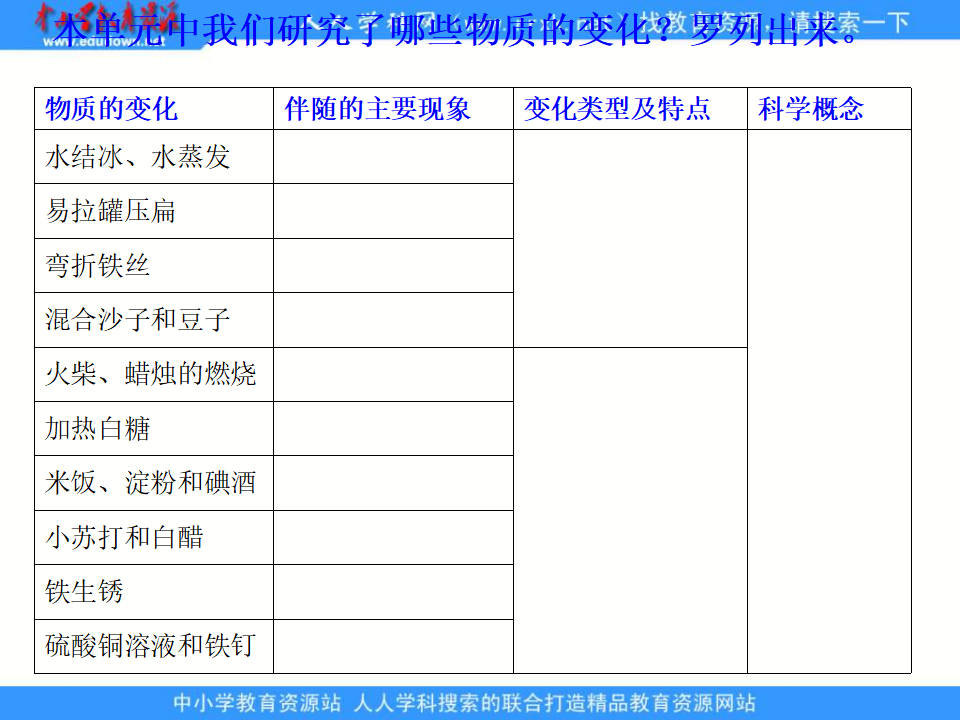The height and width of the screenshot is (720, 960).
Task: Select the row '硫酸铜溶液和铁钉'
Action: 154,647
